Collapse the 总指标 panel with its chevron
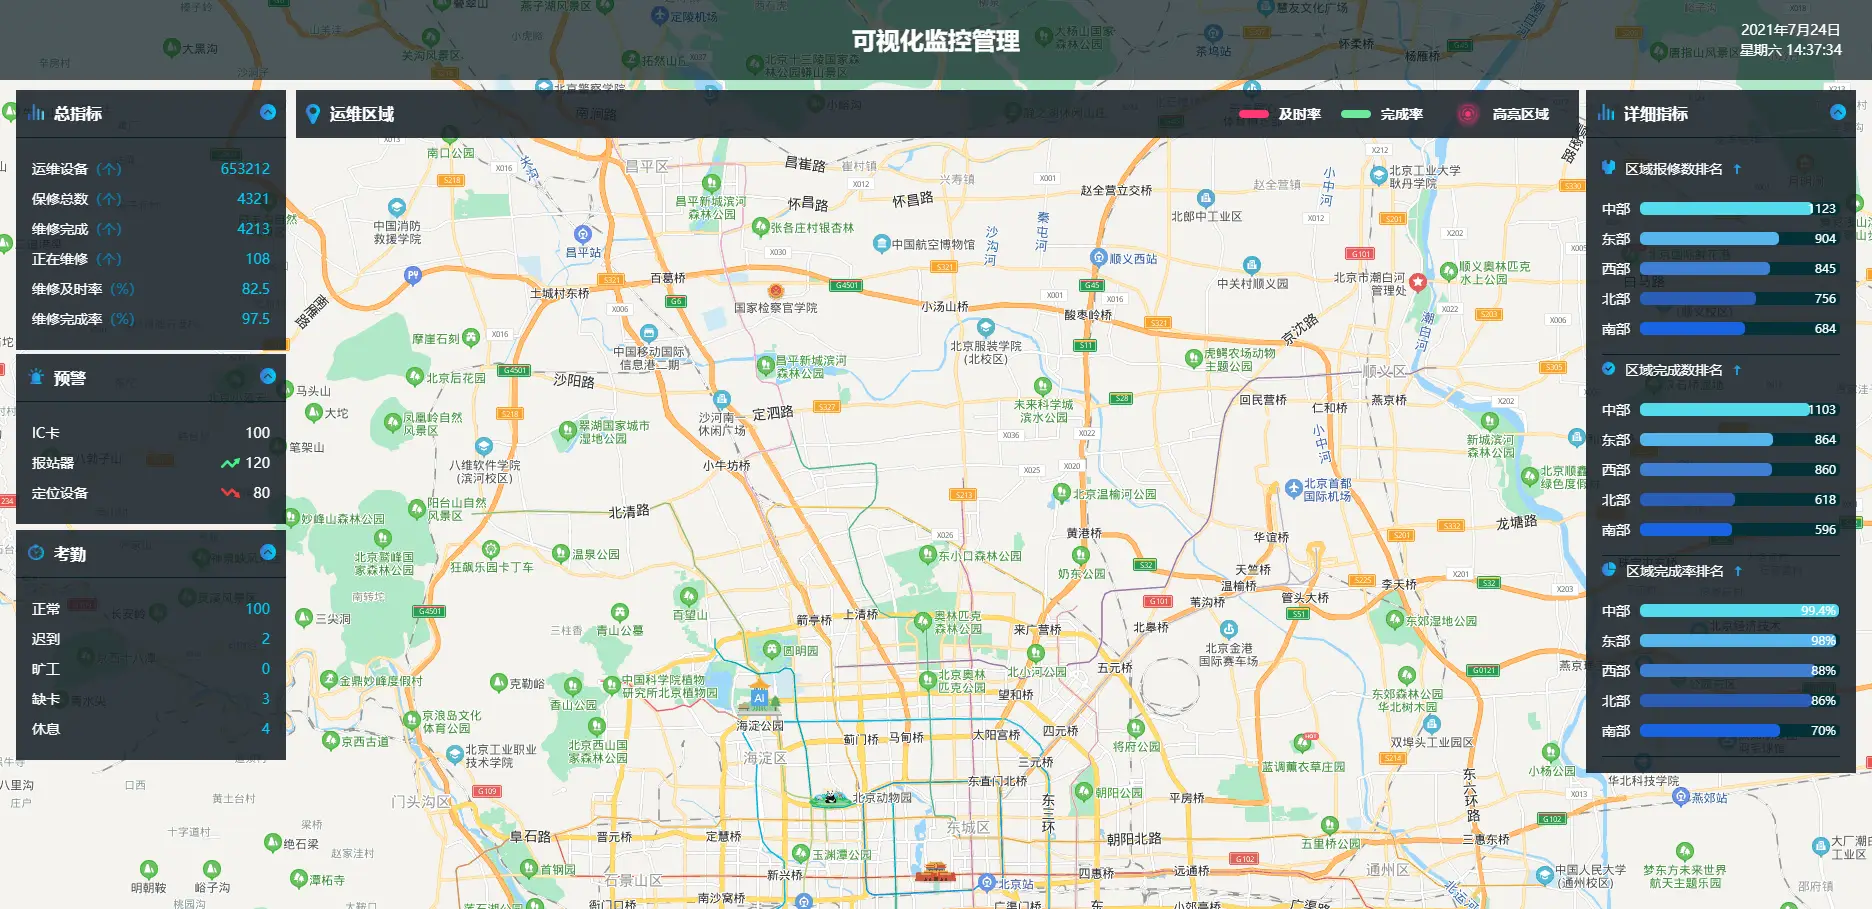Viewport: 1872px width, 909px height. 268,112
